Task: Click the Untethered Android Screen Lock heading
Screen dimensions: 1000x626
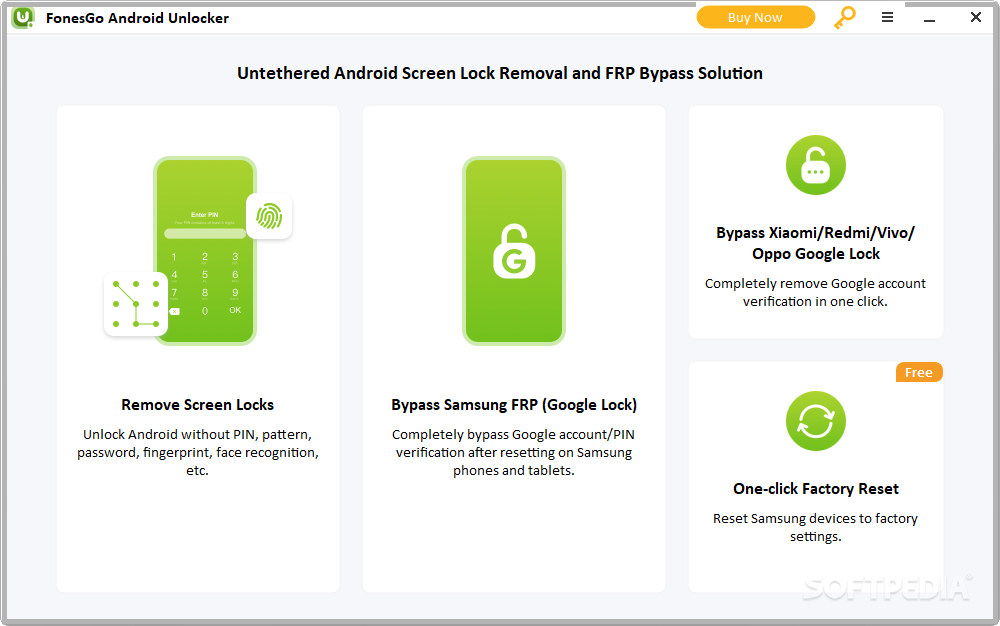Action: click(500, 73)
